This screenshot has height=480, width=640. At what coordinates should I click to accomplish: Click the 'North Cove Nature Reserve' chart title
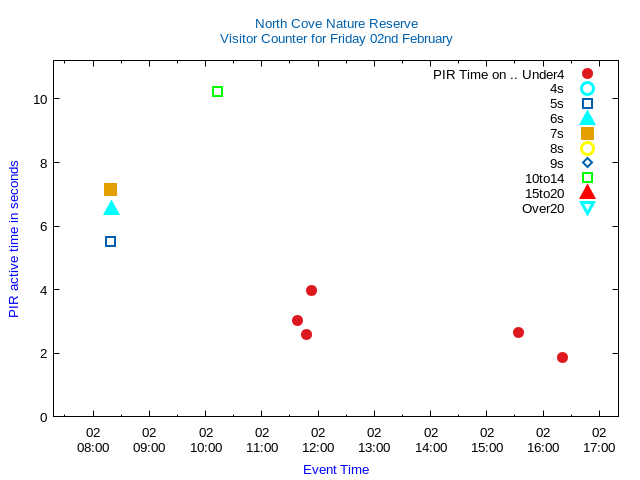pos(336,24)
